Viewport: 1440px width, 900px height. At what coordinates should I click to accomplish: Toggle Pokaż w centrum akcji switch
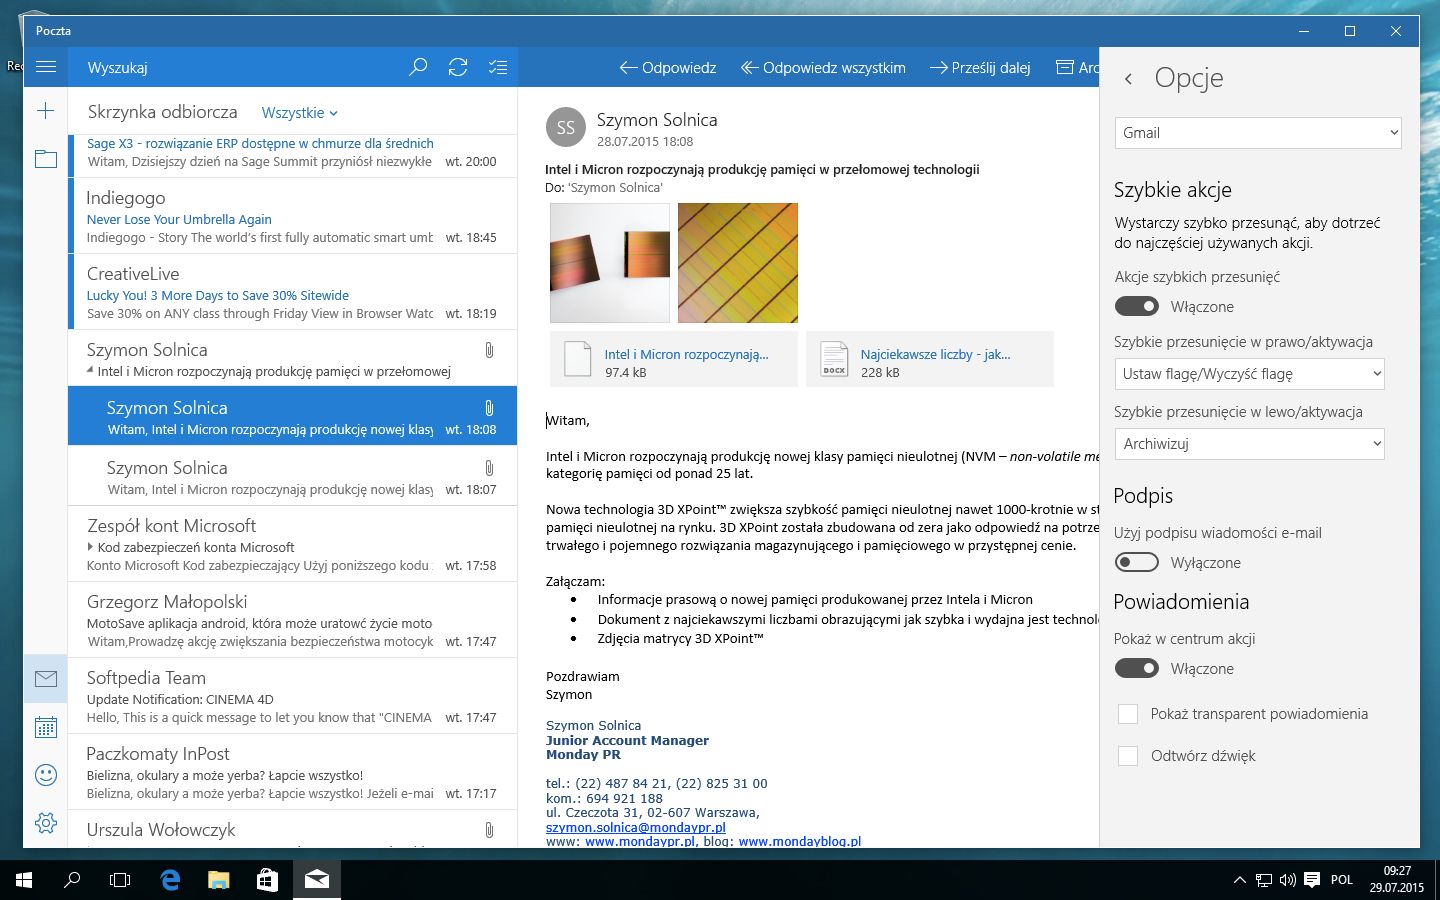point(1136,668)
